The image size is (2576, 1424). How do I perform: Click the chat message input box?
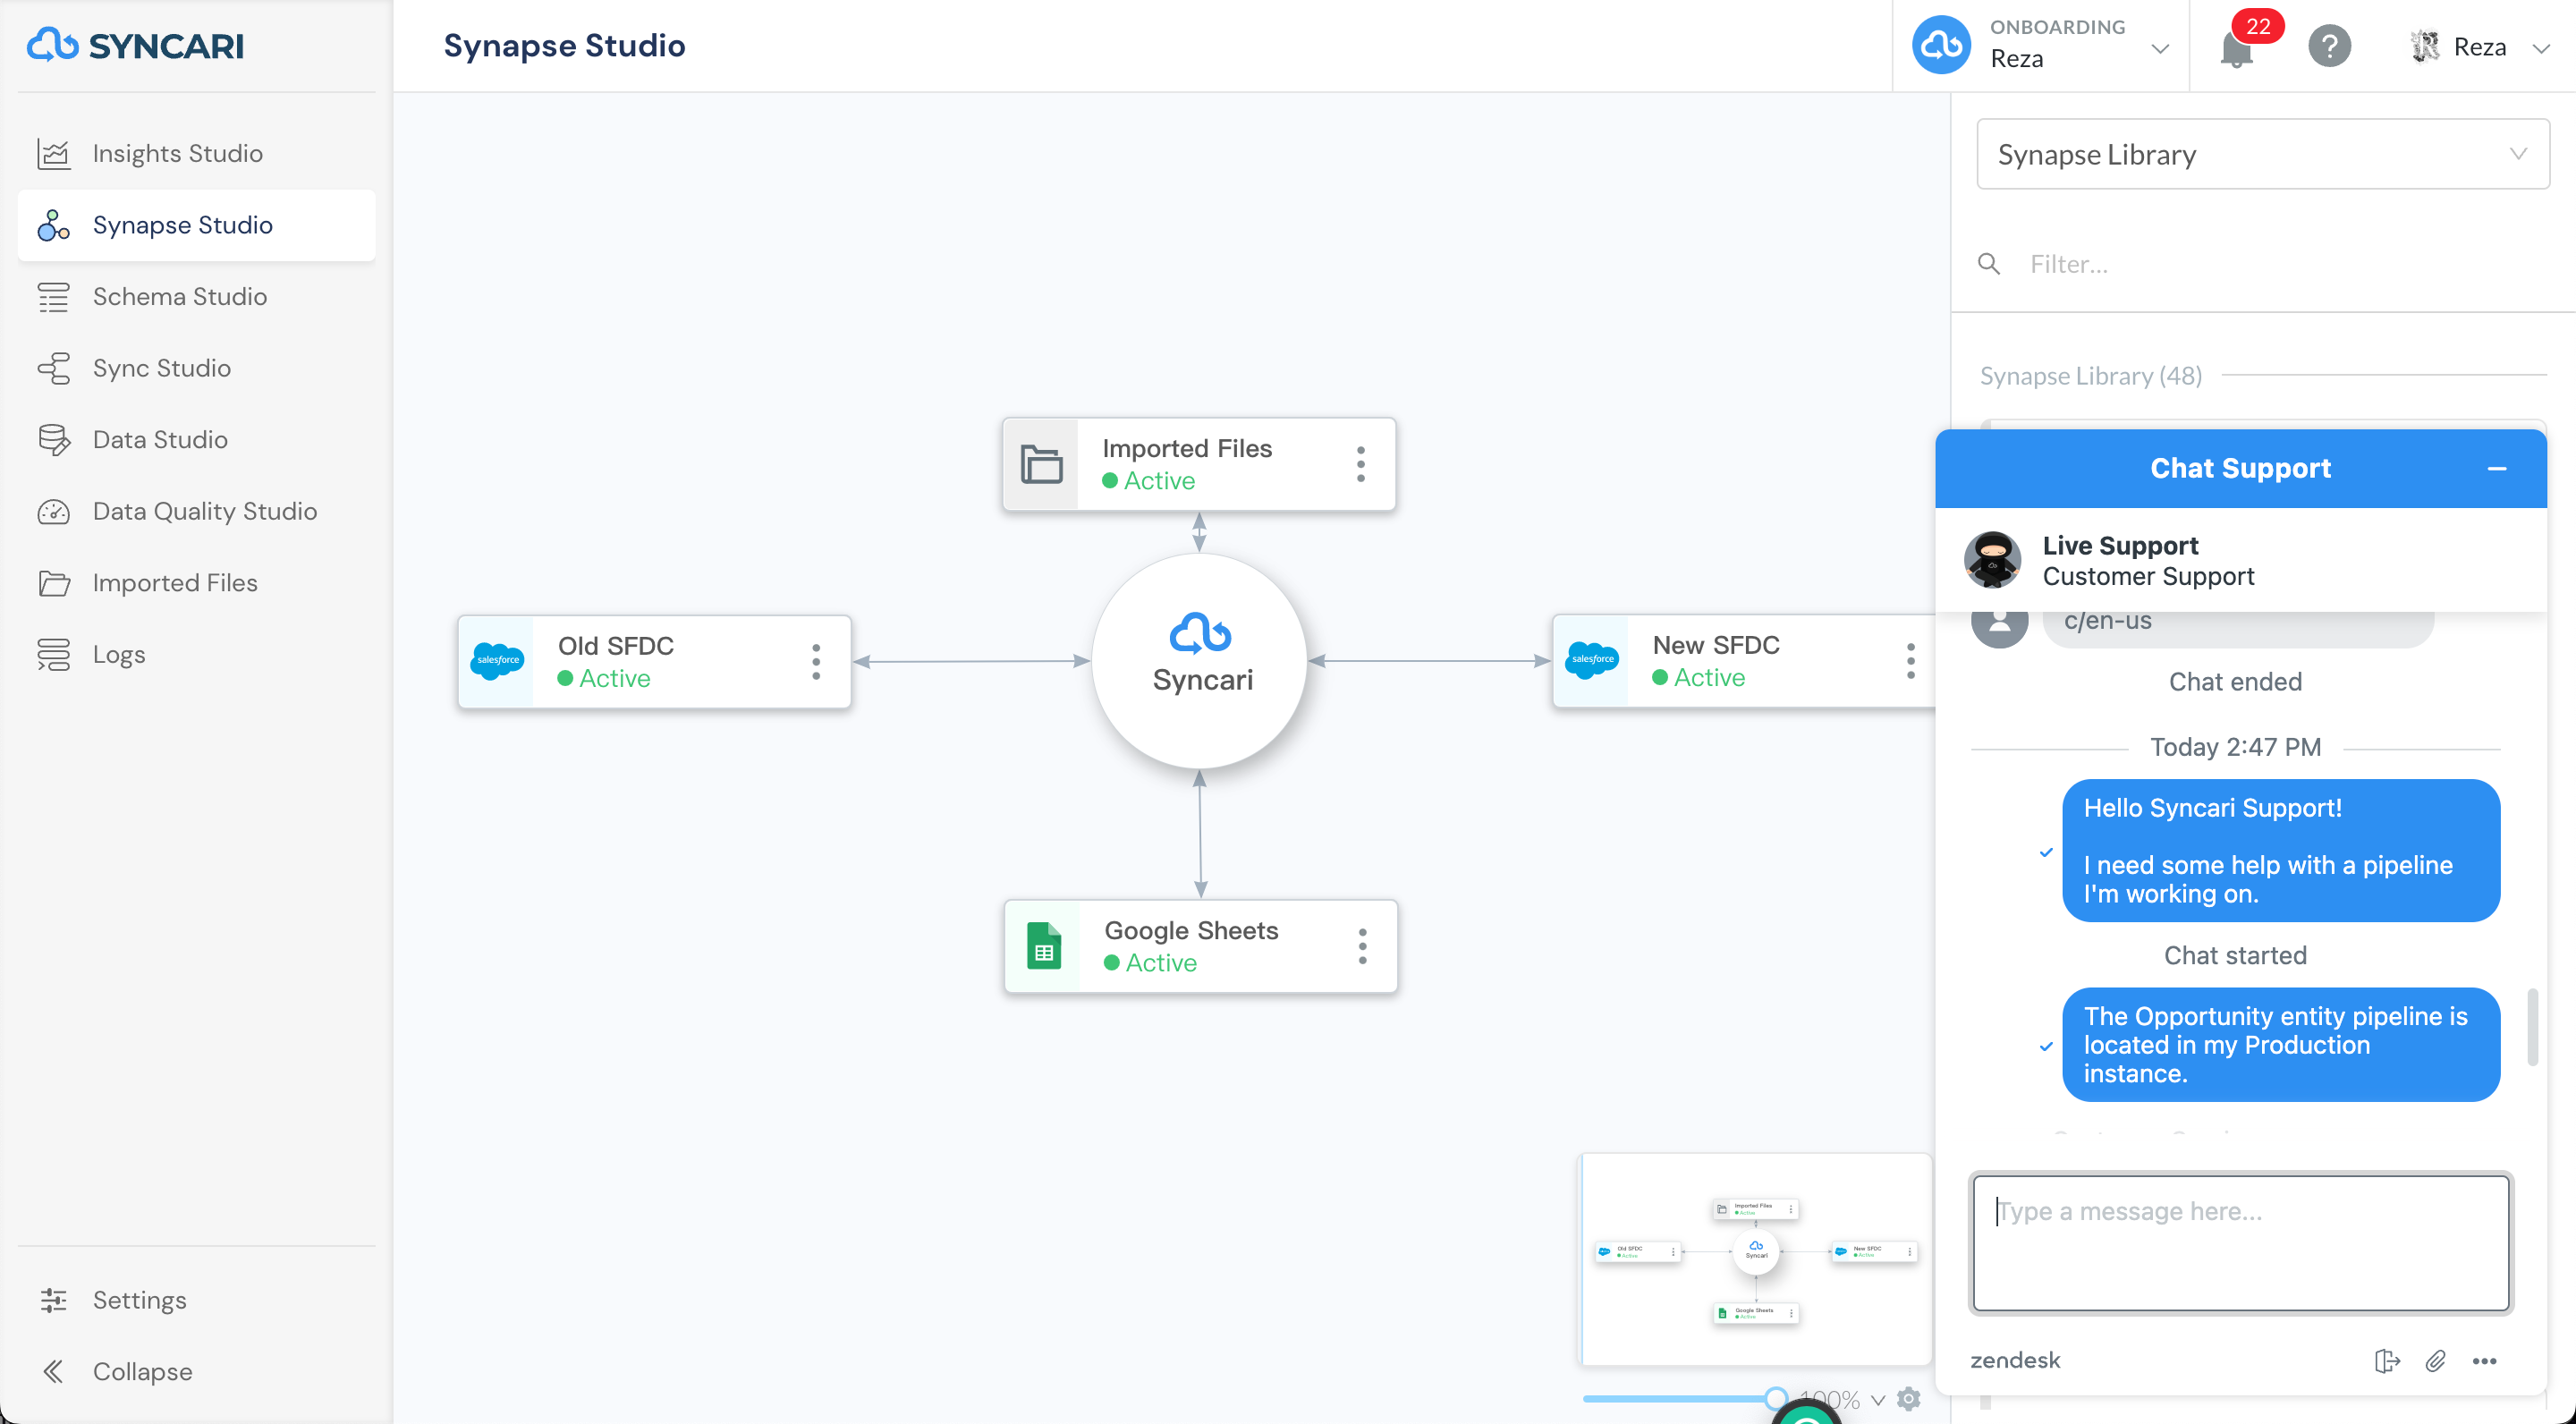tap(2241, 1242)
